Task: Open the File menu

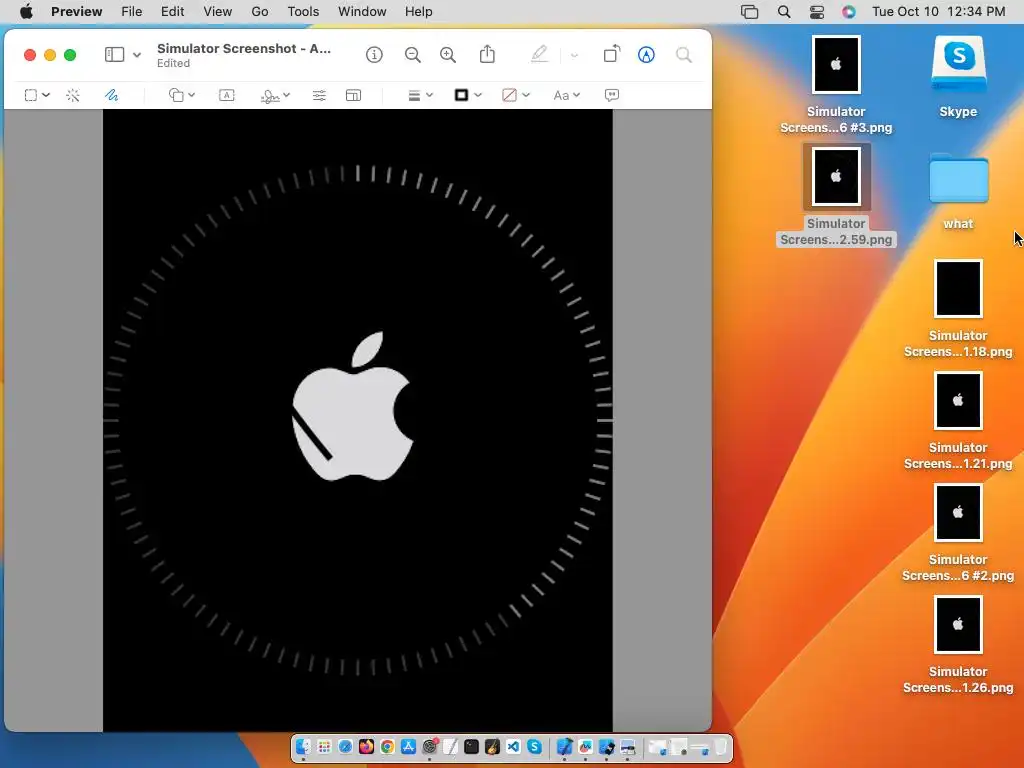Action: (x=131, y=12)
